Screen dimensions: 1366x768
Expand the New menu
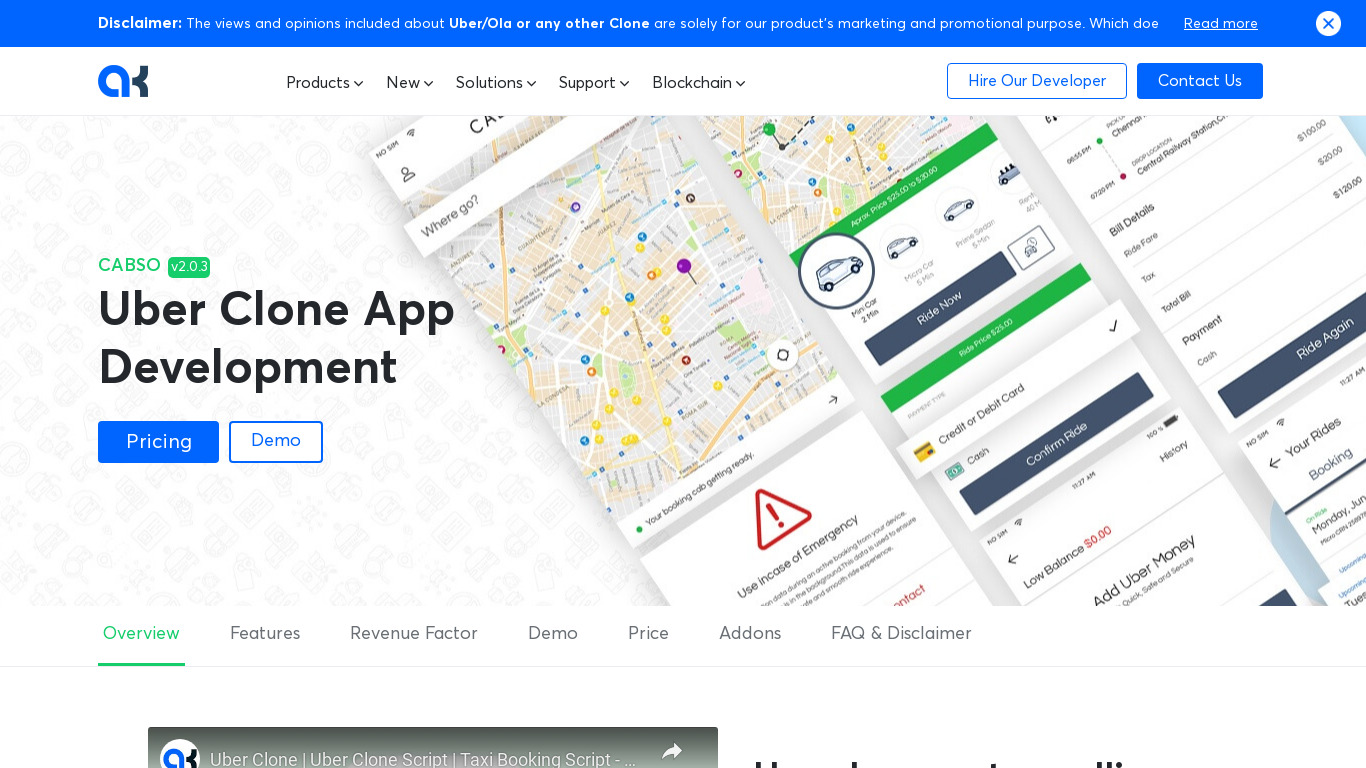click(410, 83)
